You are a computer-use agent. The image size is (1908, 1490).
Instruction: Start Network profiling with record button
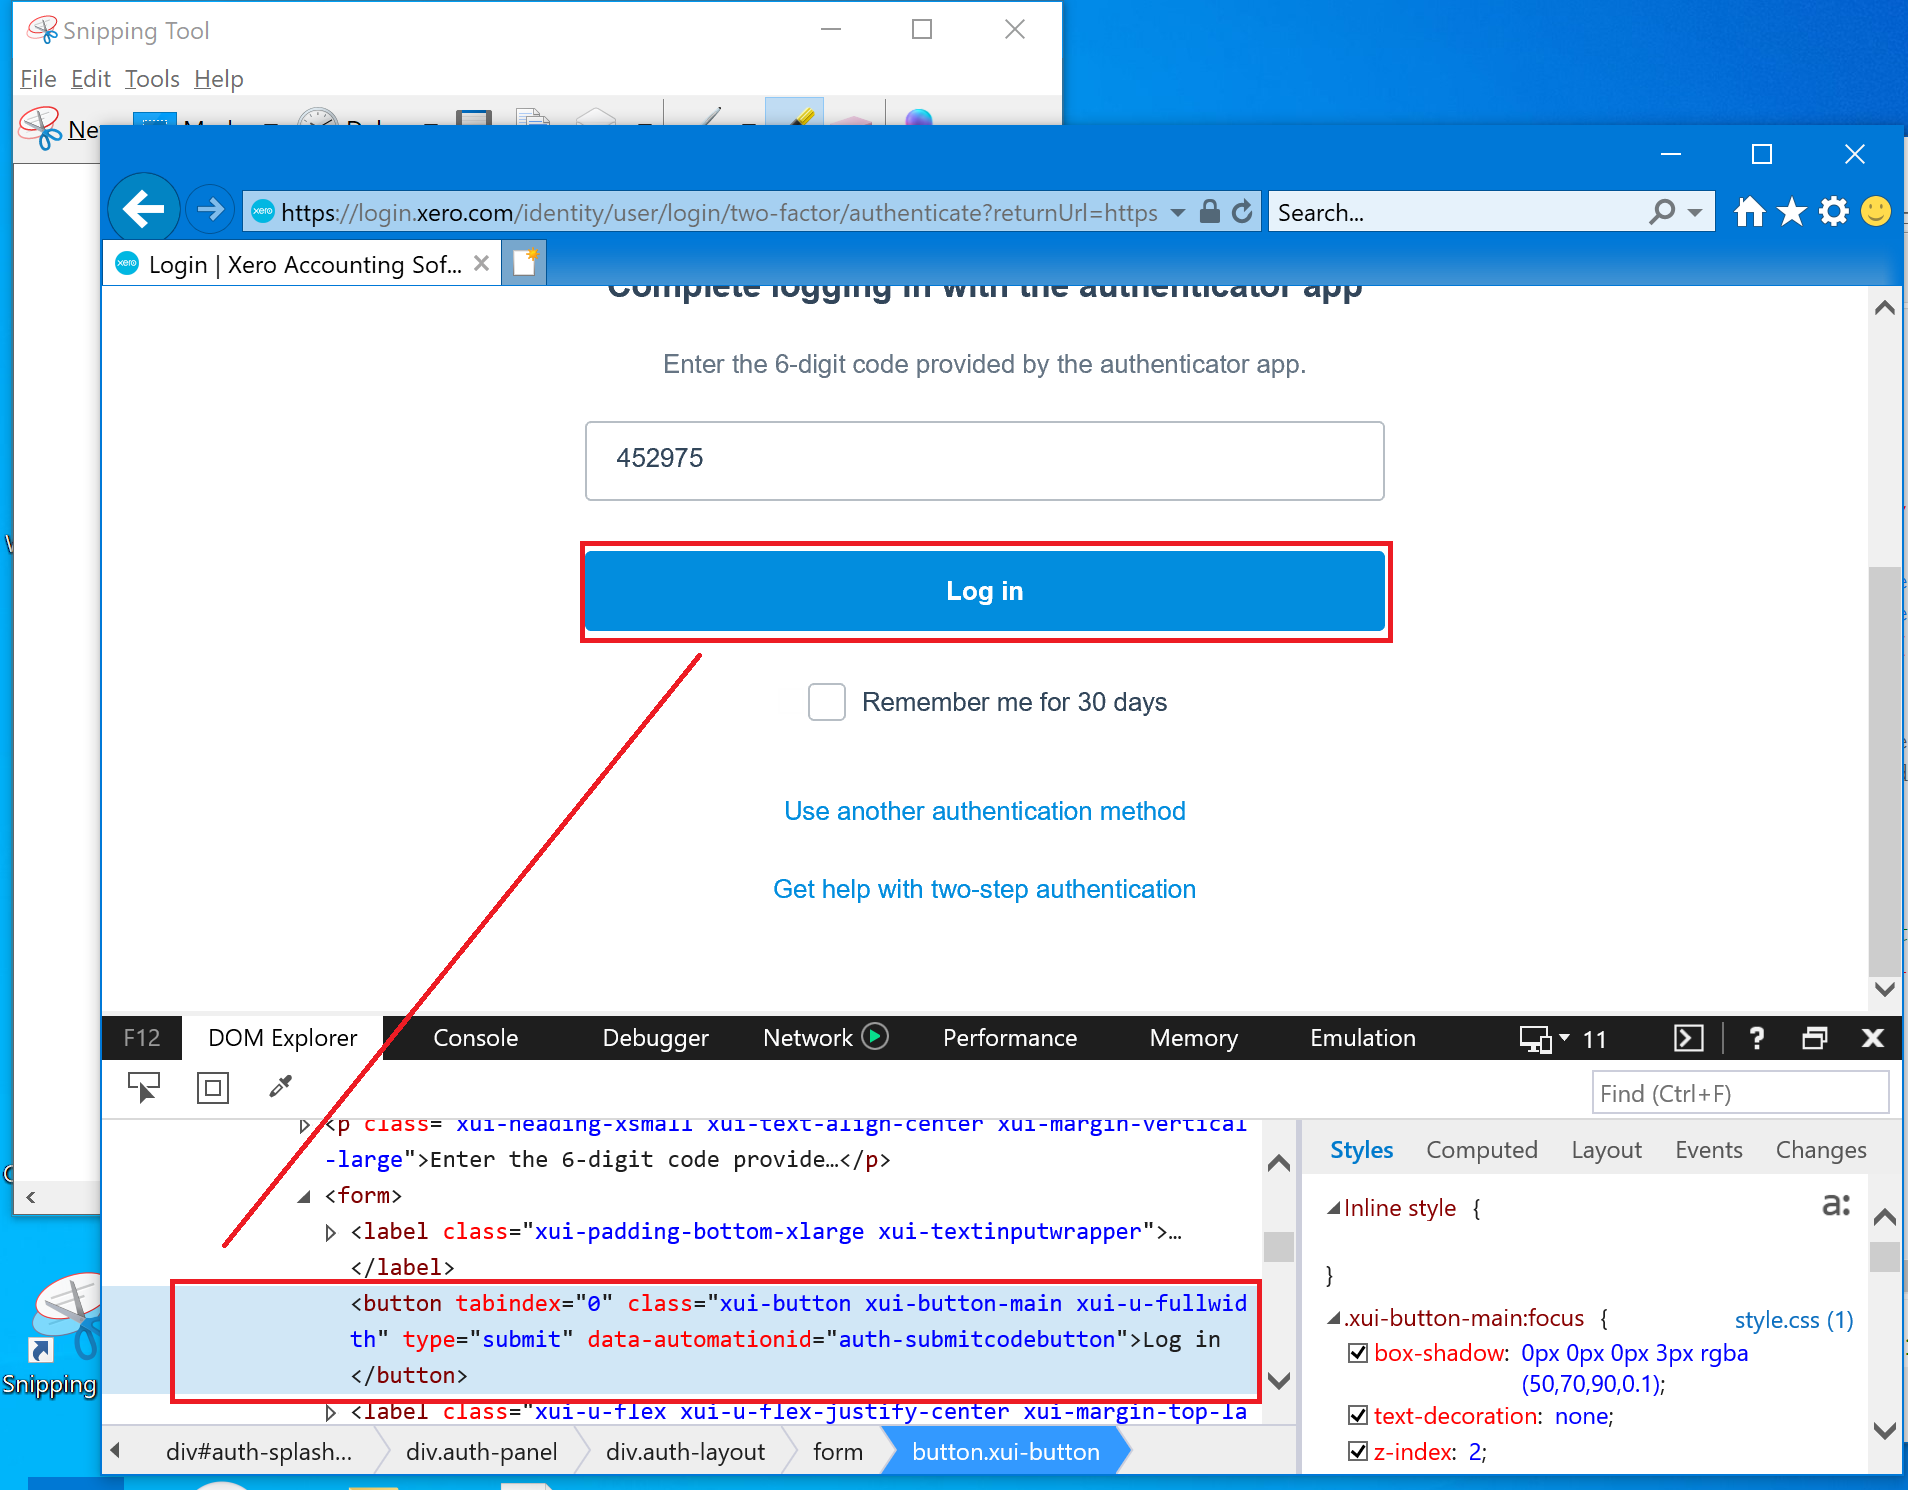tap(875, 1037)
